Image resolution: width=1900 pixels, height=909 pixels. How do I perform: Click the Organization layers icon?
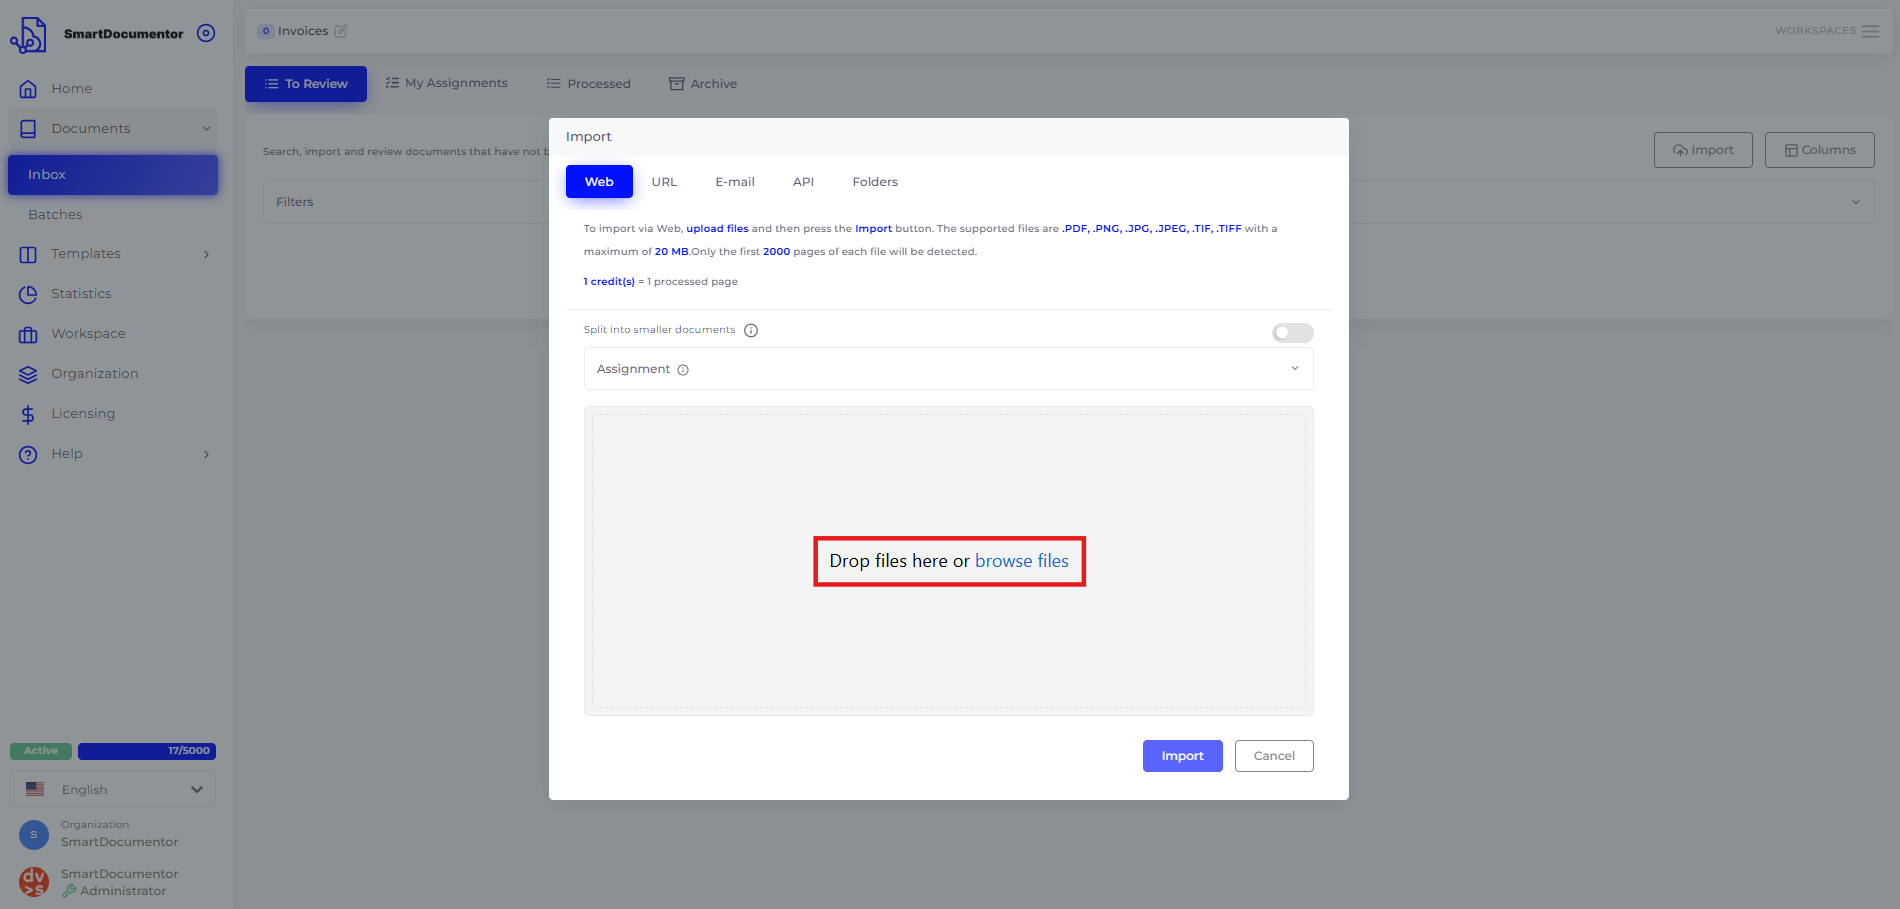pyautogui.click(x=28, y=374)
